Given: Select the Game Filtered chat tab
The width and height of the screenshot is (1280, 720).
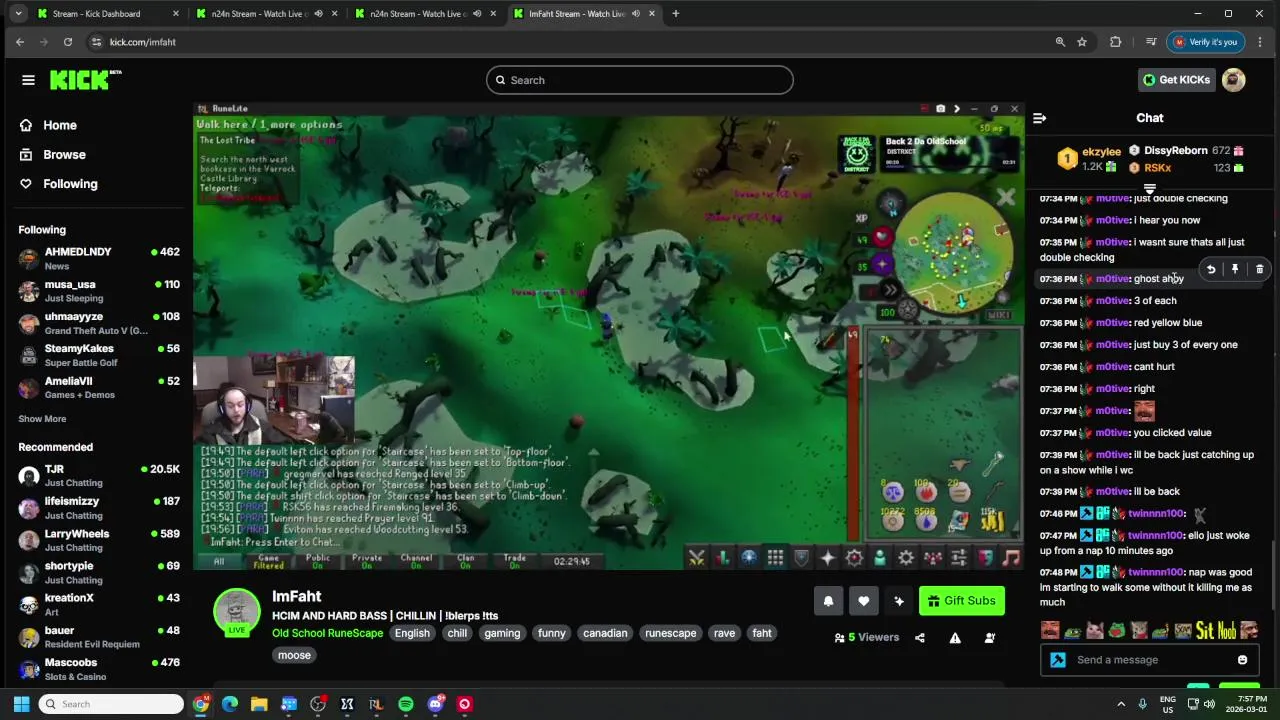Looking at the screenshot, I should tap(268, 561).
